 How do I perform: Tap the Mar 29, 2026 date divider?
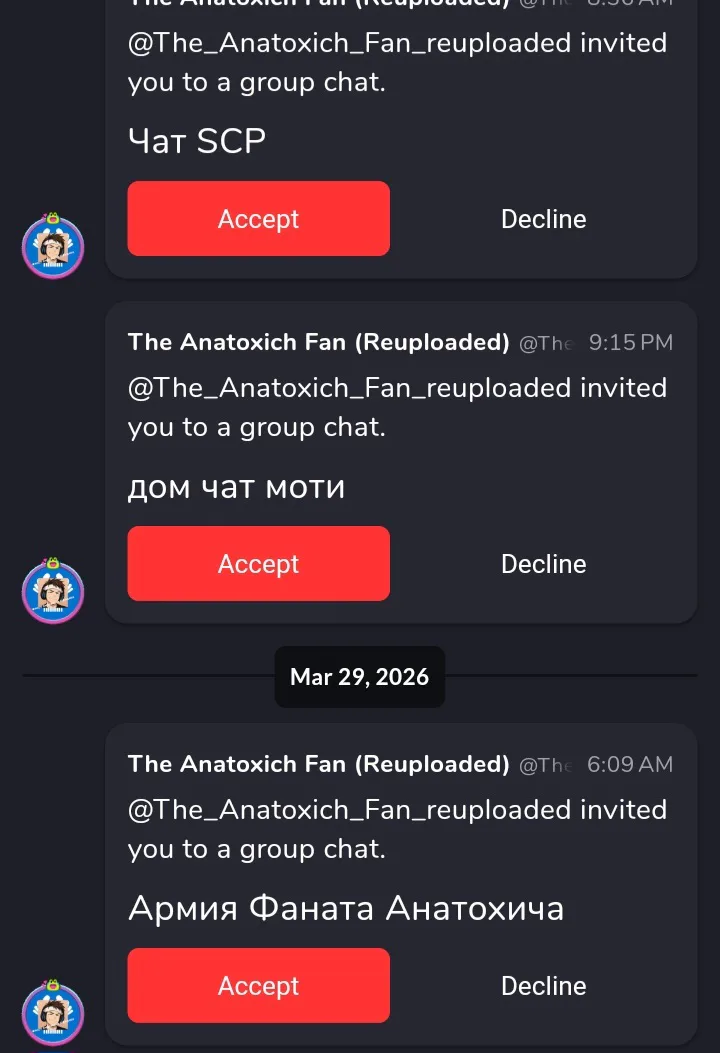click(x=359, y=677)
